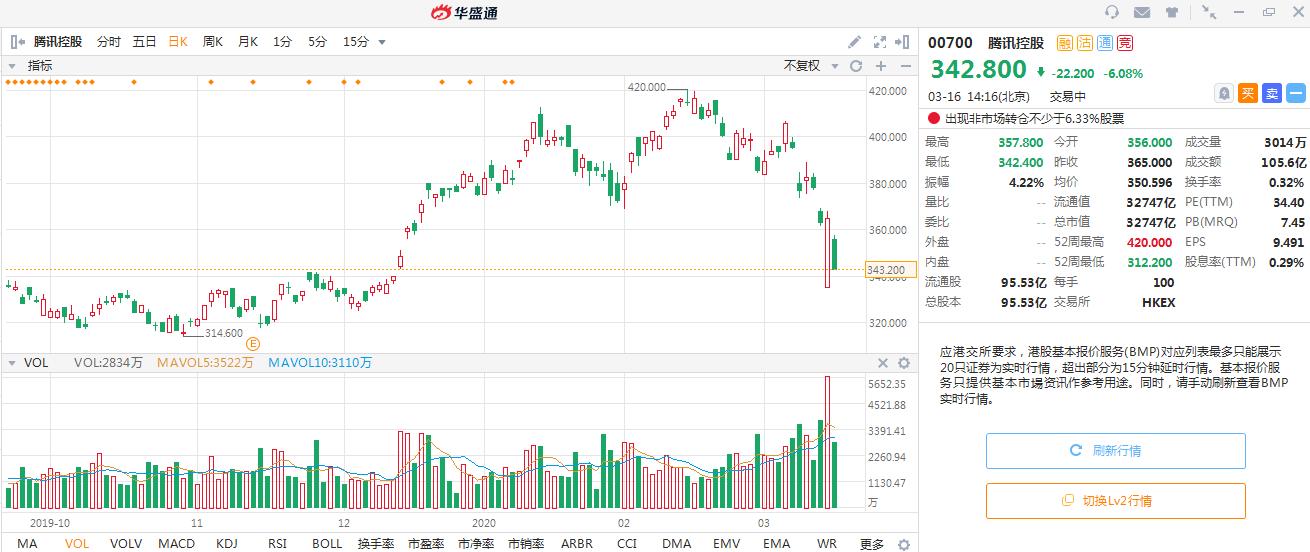Click the pencil drawing tool icon
1310x552 pixels.
click(854, 42)
